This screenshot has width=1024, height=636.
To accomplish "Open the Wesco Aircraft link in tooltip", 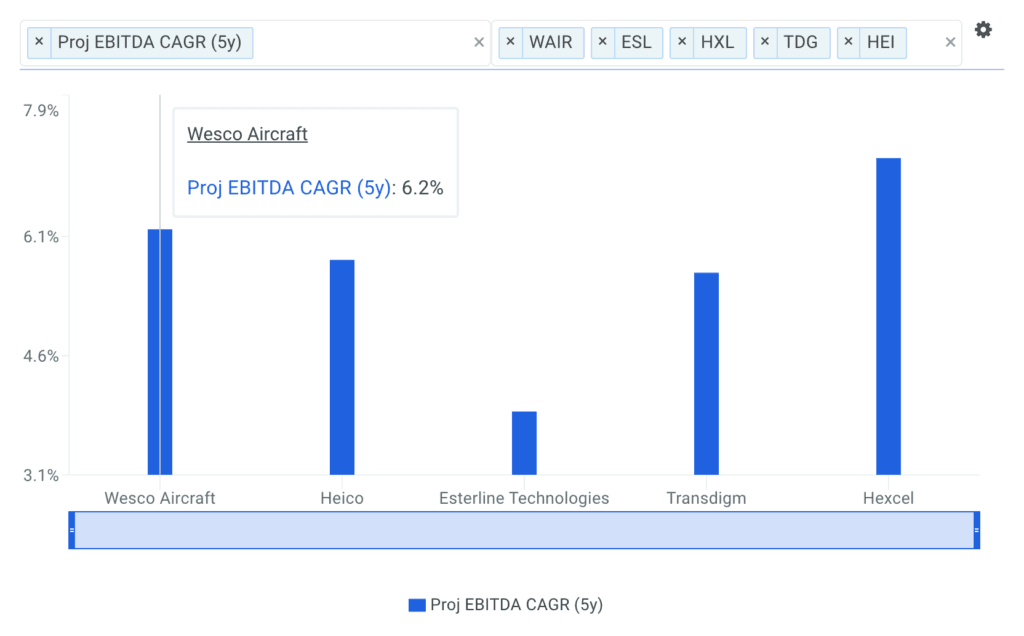I will pyautogui.click(x=247, y=134).
